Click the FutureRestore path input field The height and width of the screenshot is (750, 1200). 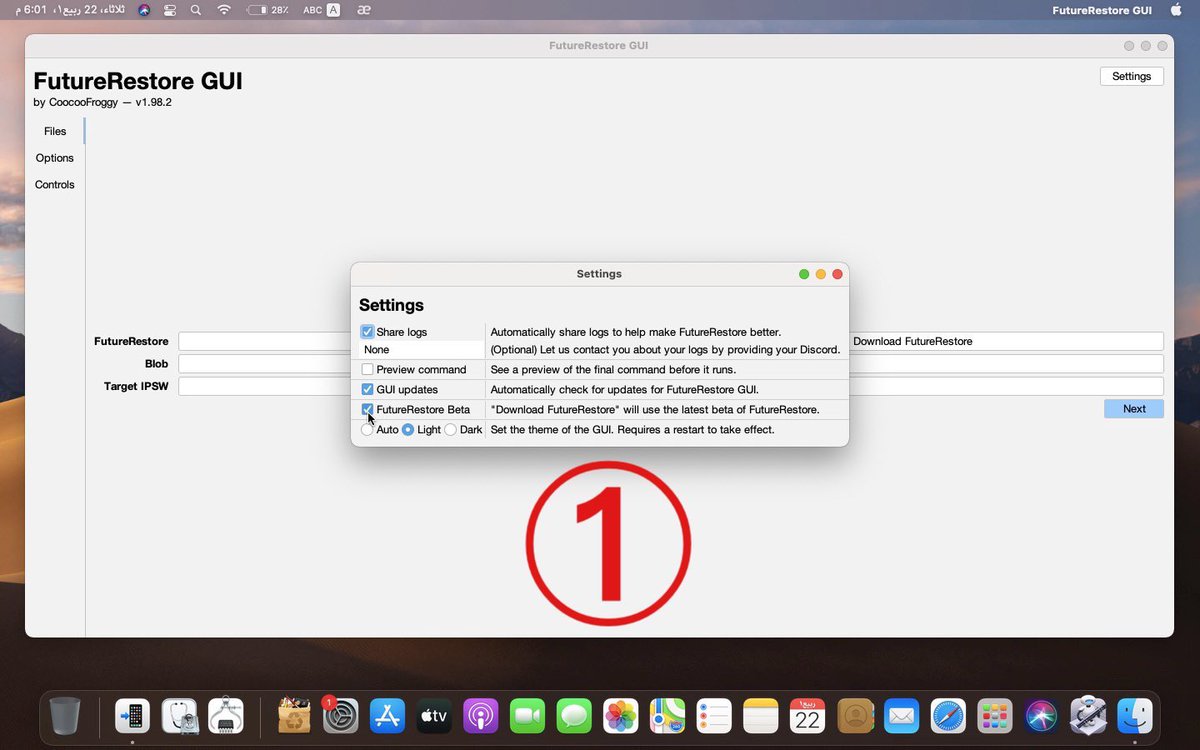[264, 341]
